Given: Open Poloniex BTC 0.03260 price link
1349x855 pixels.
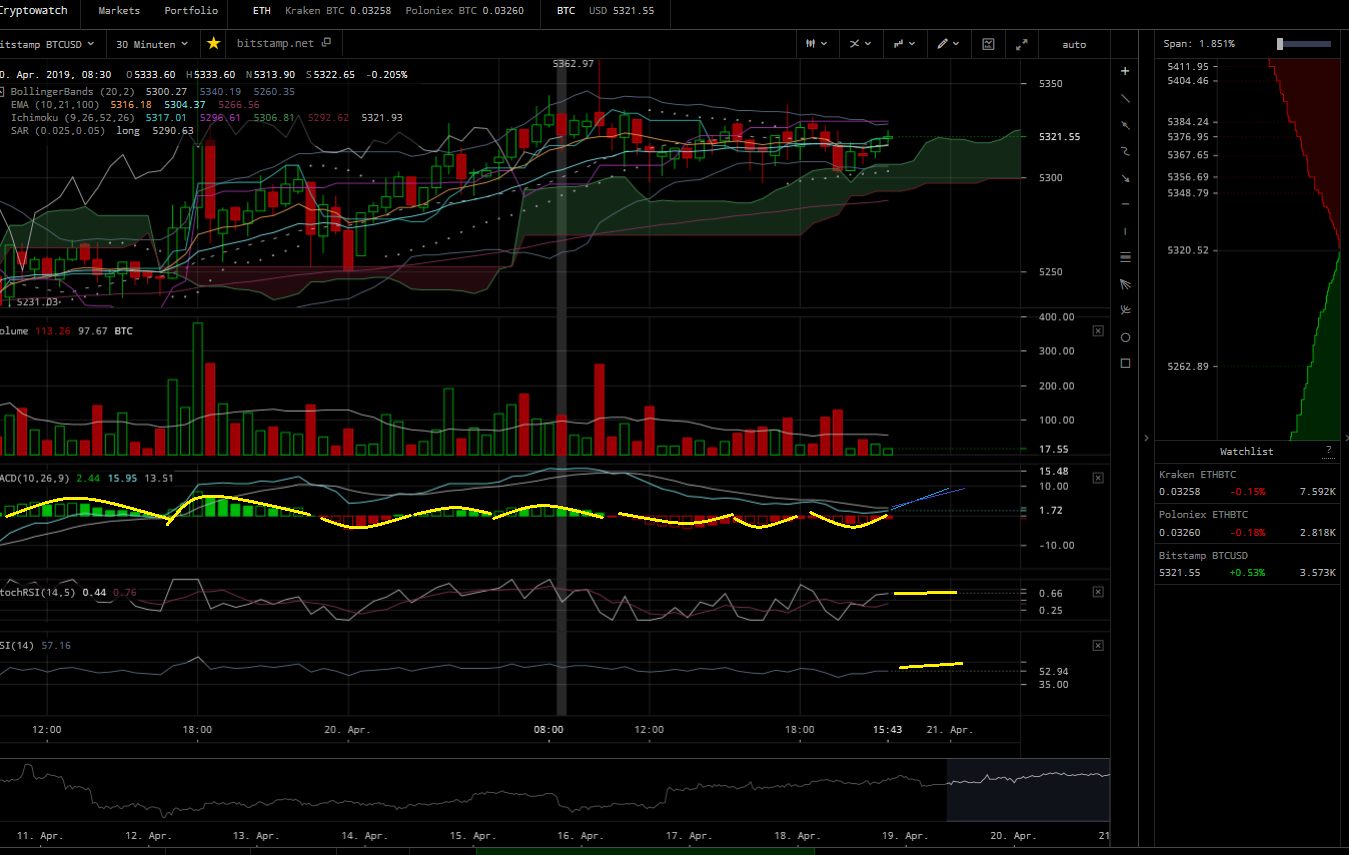Looking at the screenshot, I should pos(465,11).
